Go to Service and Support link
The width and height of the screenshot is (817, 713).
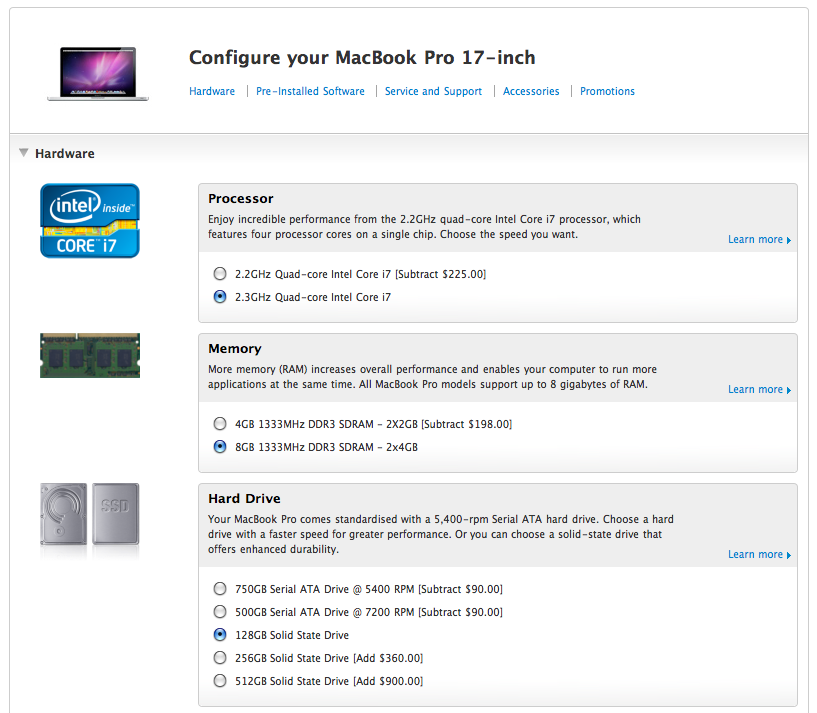(x=433, y=91)
